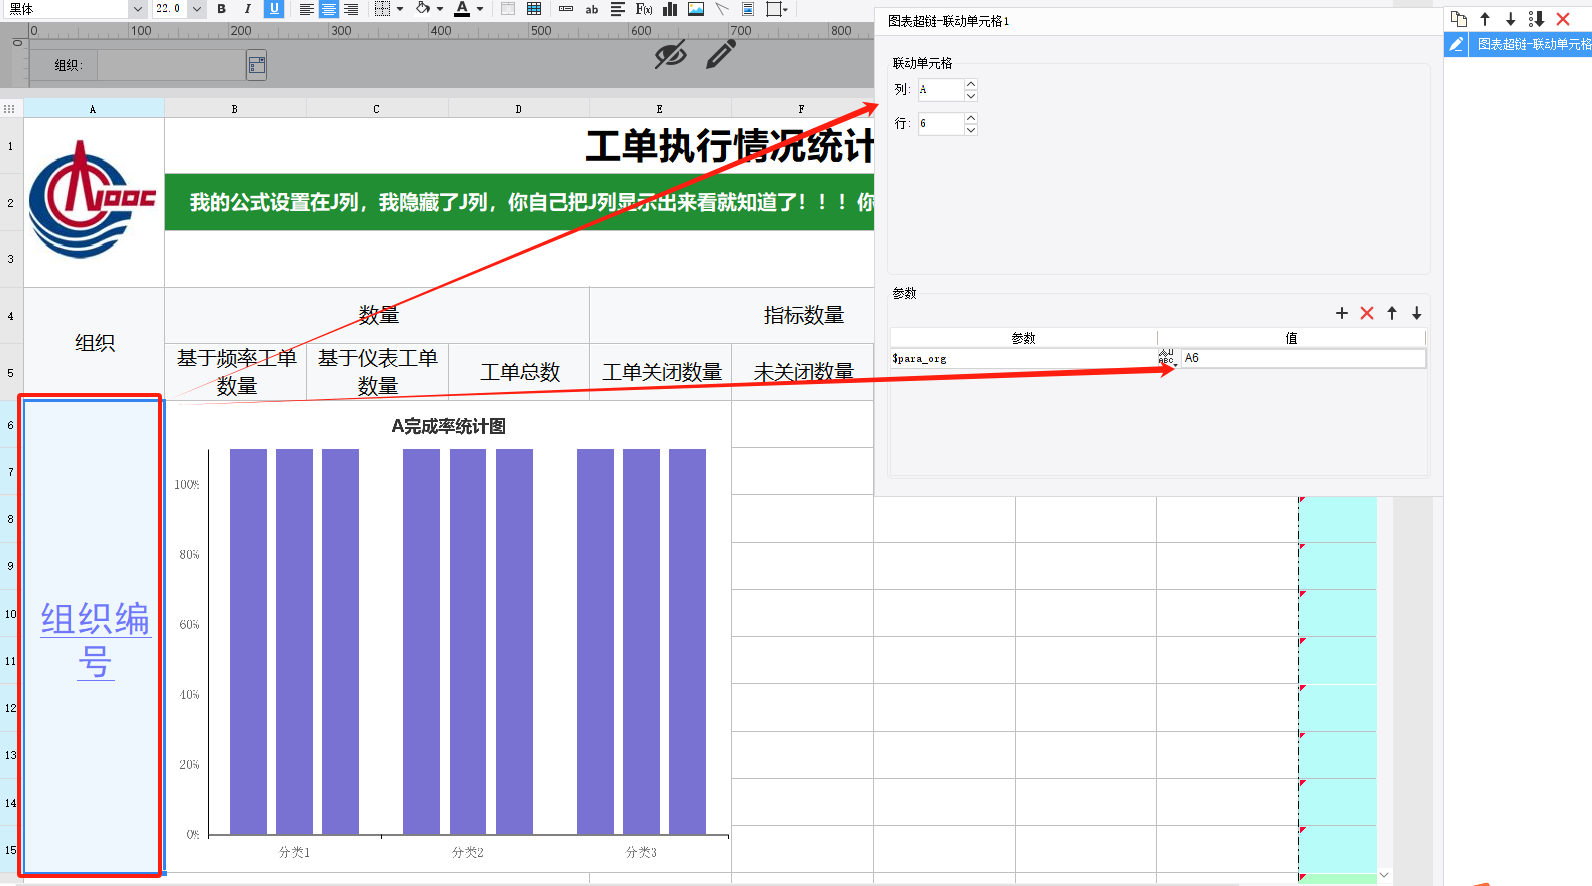Remove hyperlink with red X icon
The width and height of the screenshot is (1592, 886).
click(x=1563, y=19)
